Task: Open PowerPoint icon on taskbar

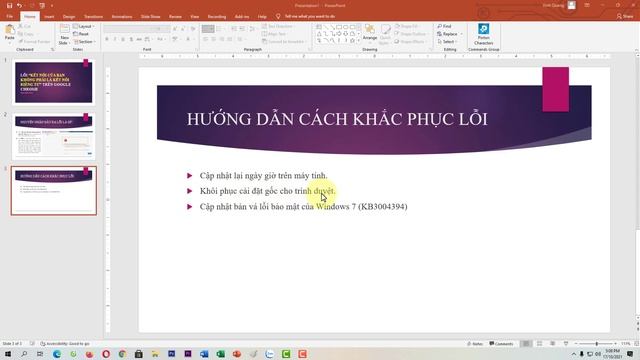Action: click(x=237, y=354)
